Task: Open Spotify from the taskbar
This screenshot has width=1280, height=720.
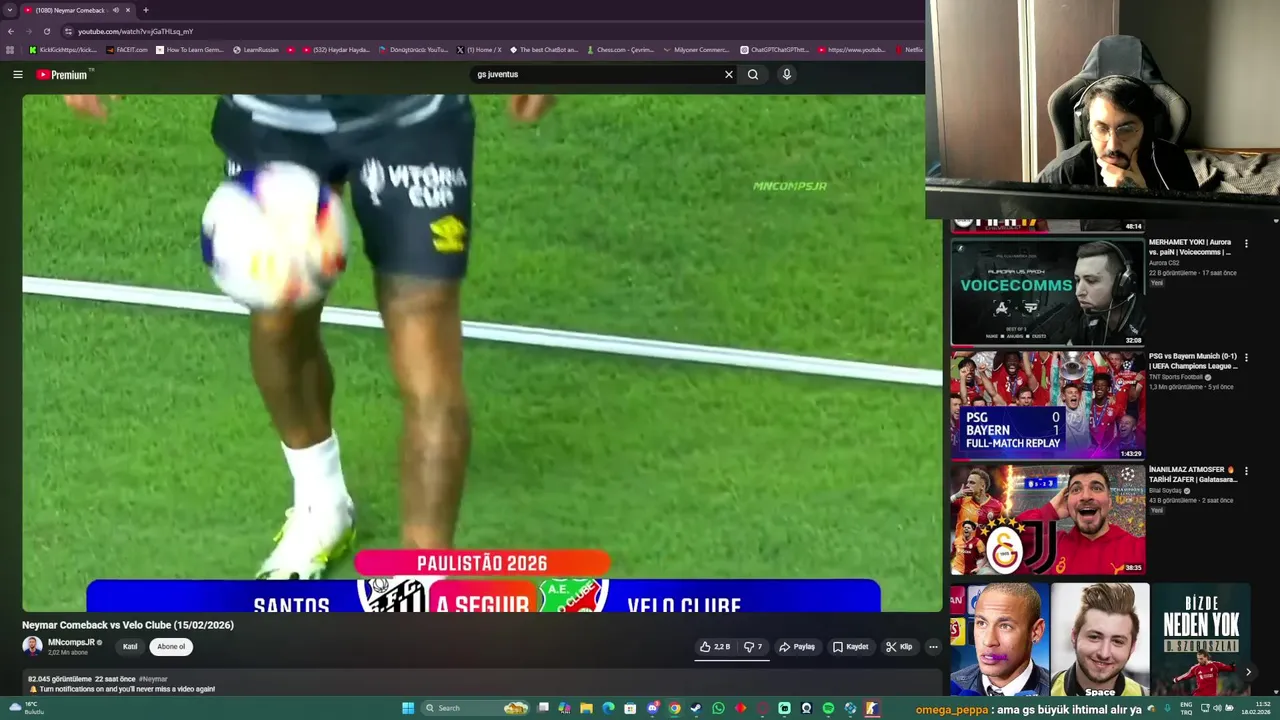Action: pyautogui.click(x=828, y=708)
